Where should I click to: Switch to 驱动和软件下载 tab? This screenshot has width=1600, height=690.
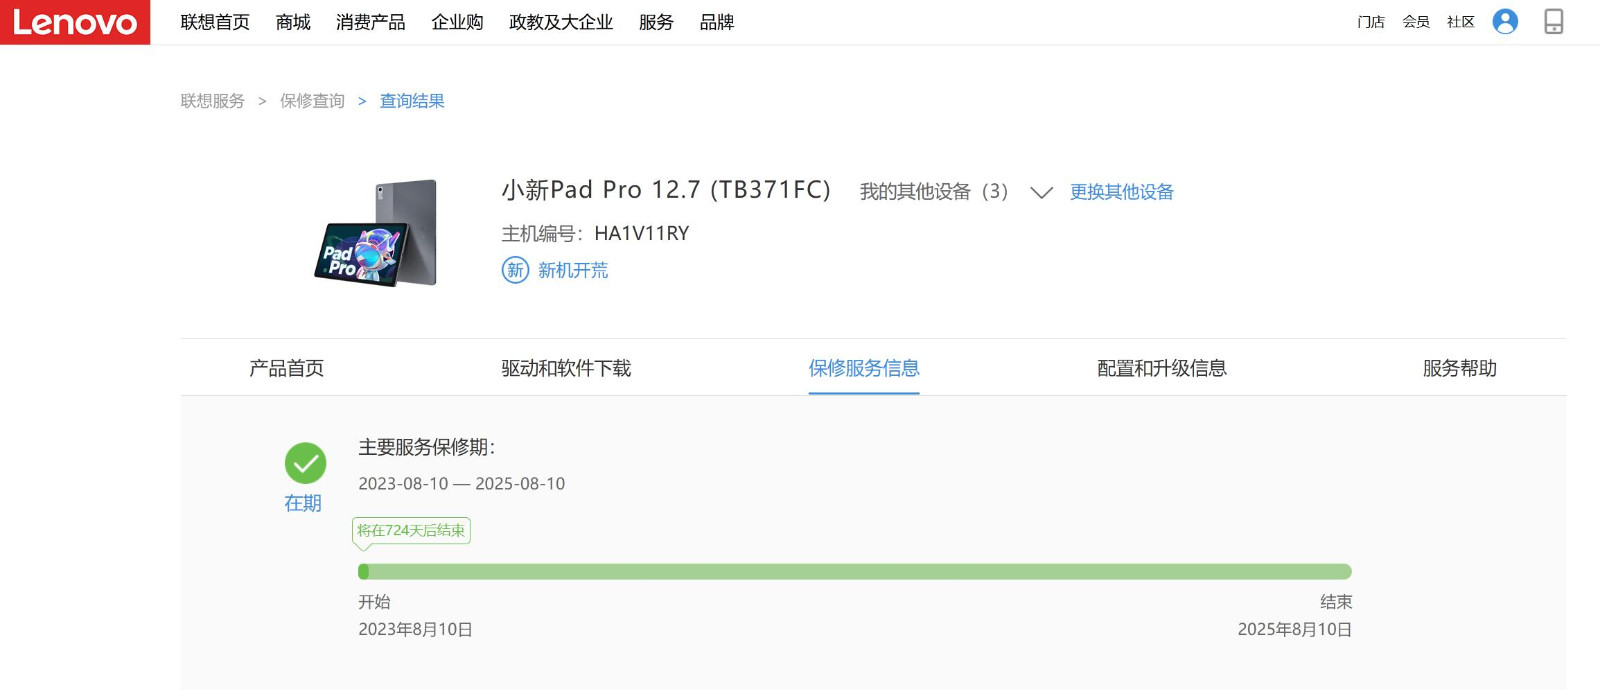coord(566,368)
